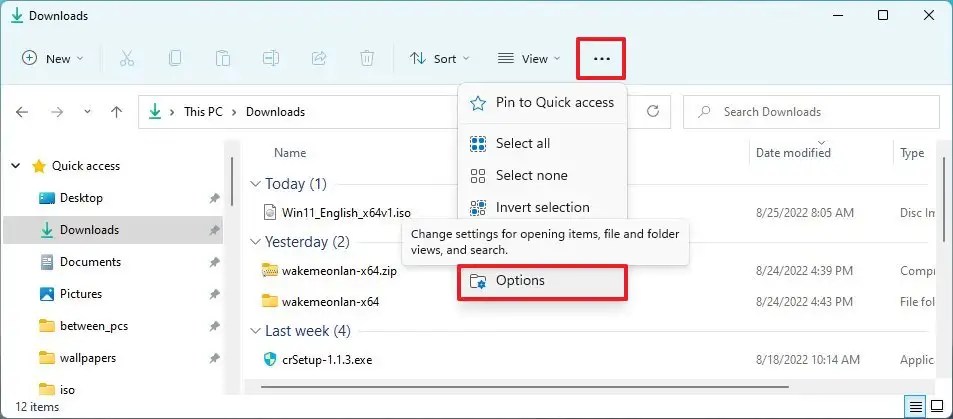This screenshot has width=953, height=419.
Task: Open Documents folder in Quick access
Action: tap(90, 262)
